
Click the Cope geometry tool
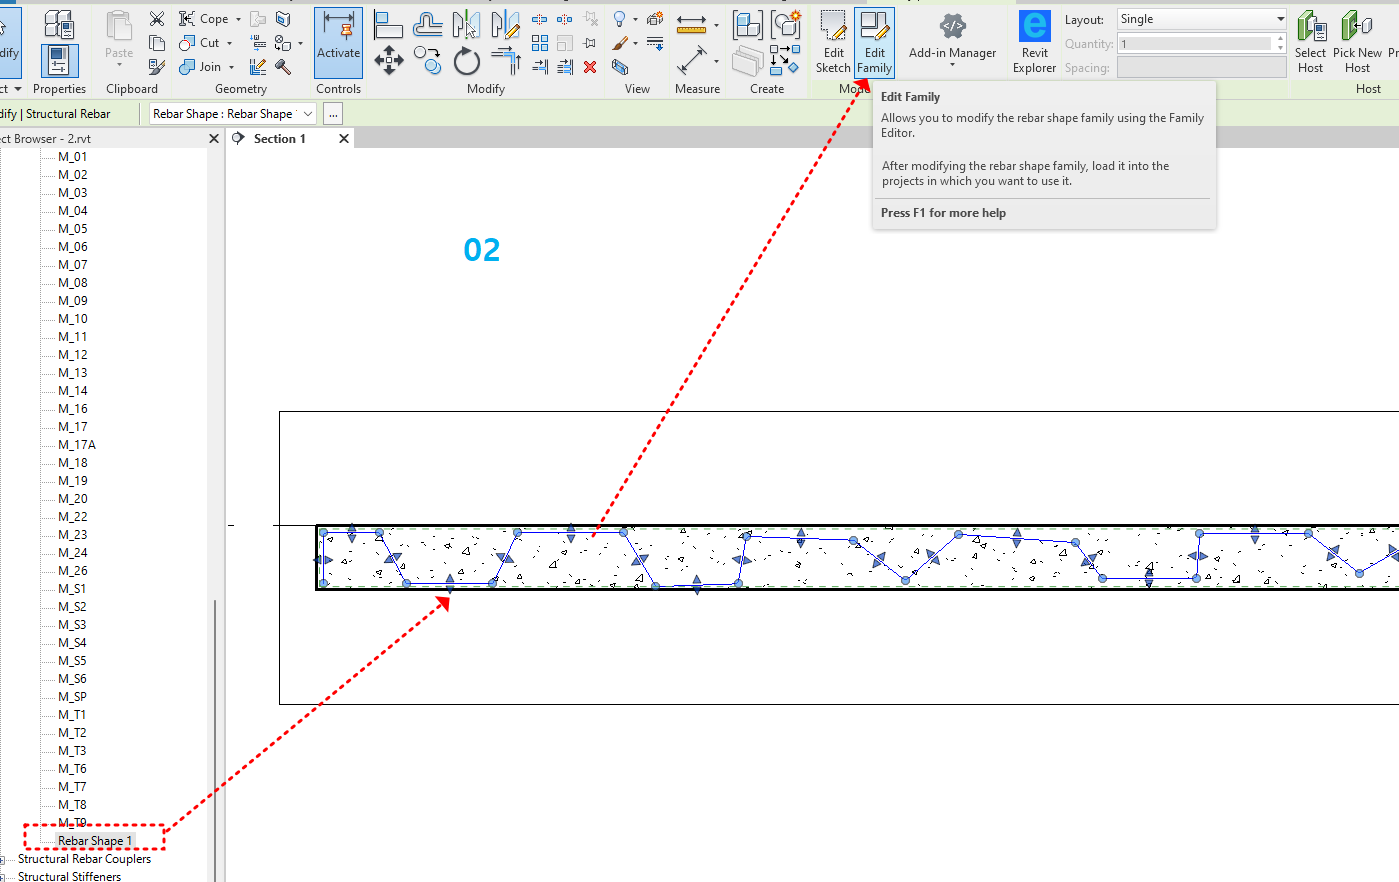(x=204, y=19)
